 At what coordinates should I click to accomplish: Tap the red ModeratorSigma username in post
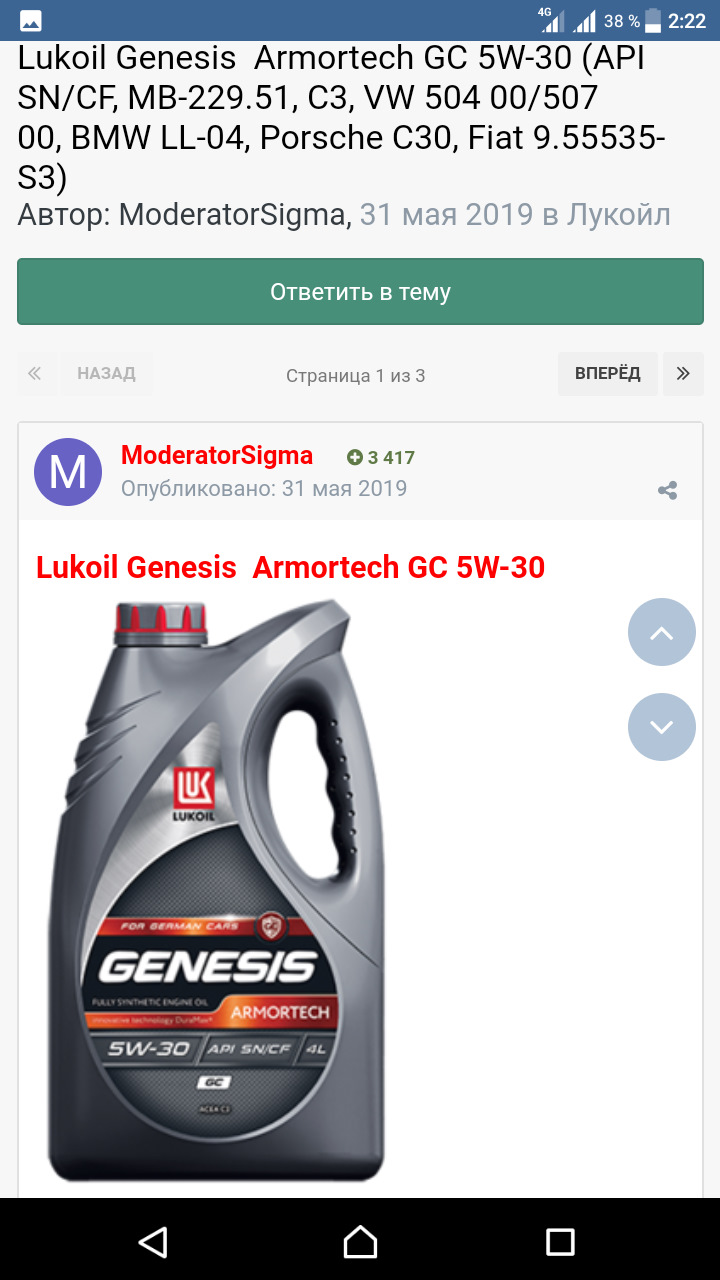coord(217,456)
